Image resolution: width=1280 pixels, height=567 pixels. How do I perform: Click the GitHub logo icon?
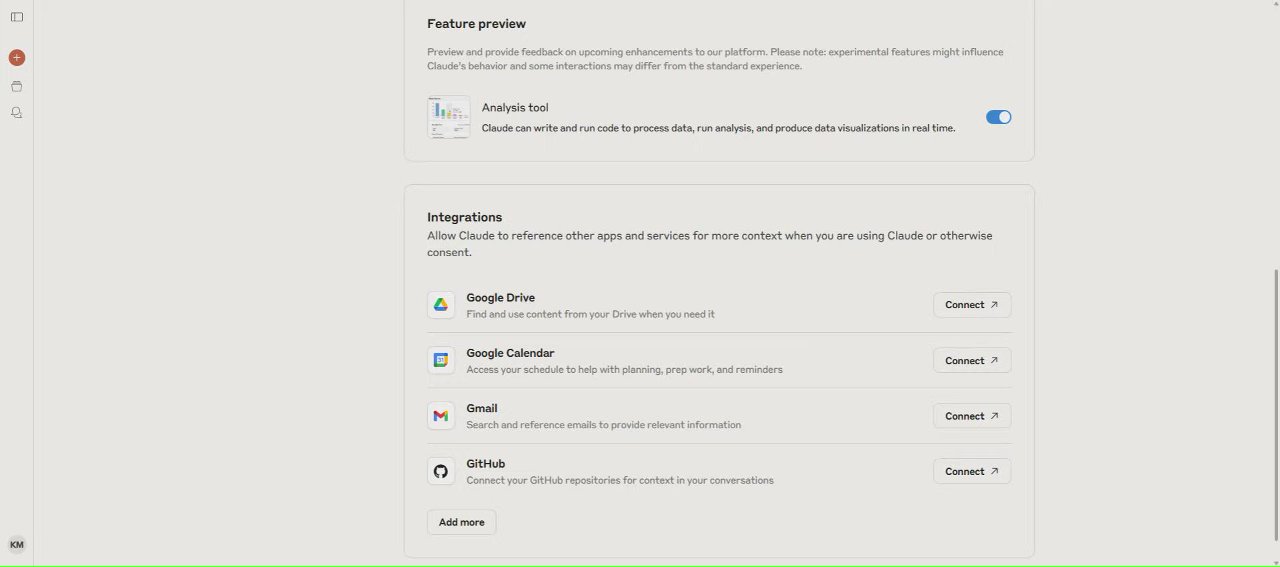[441, 471]
